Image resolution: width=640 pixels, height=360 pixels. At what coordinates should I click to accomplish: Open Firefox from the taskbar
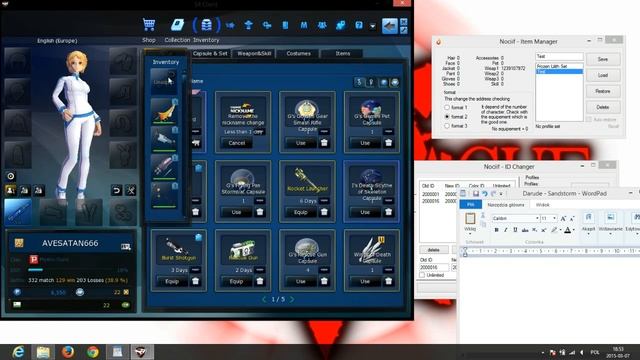coord(68,351)
